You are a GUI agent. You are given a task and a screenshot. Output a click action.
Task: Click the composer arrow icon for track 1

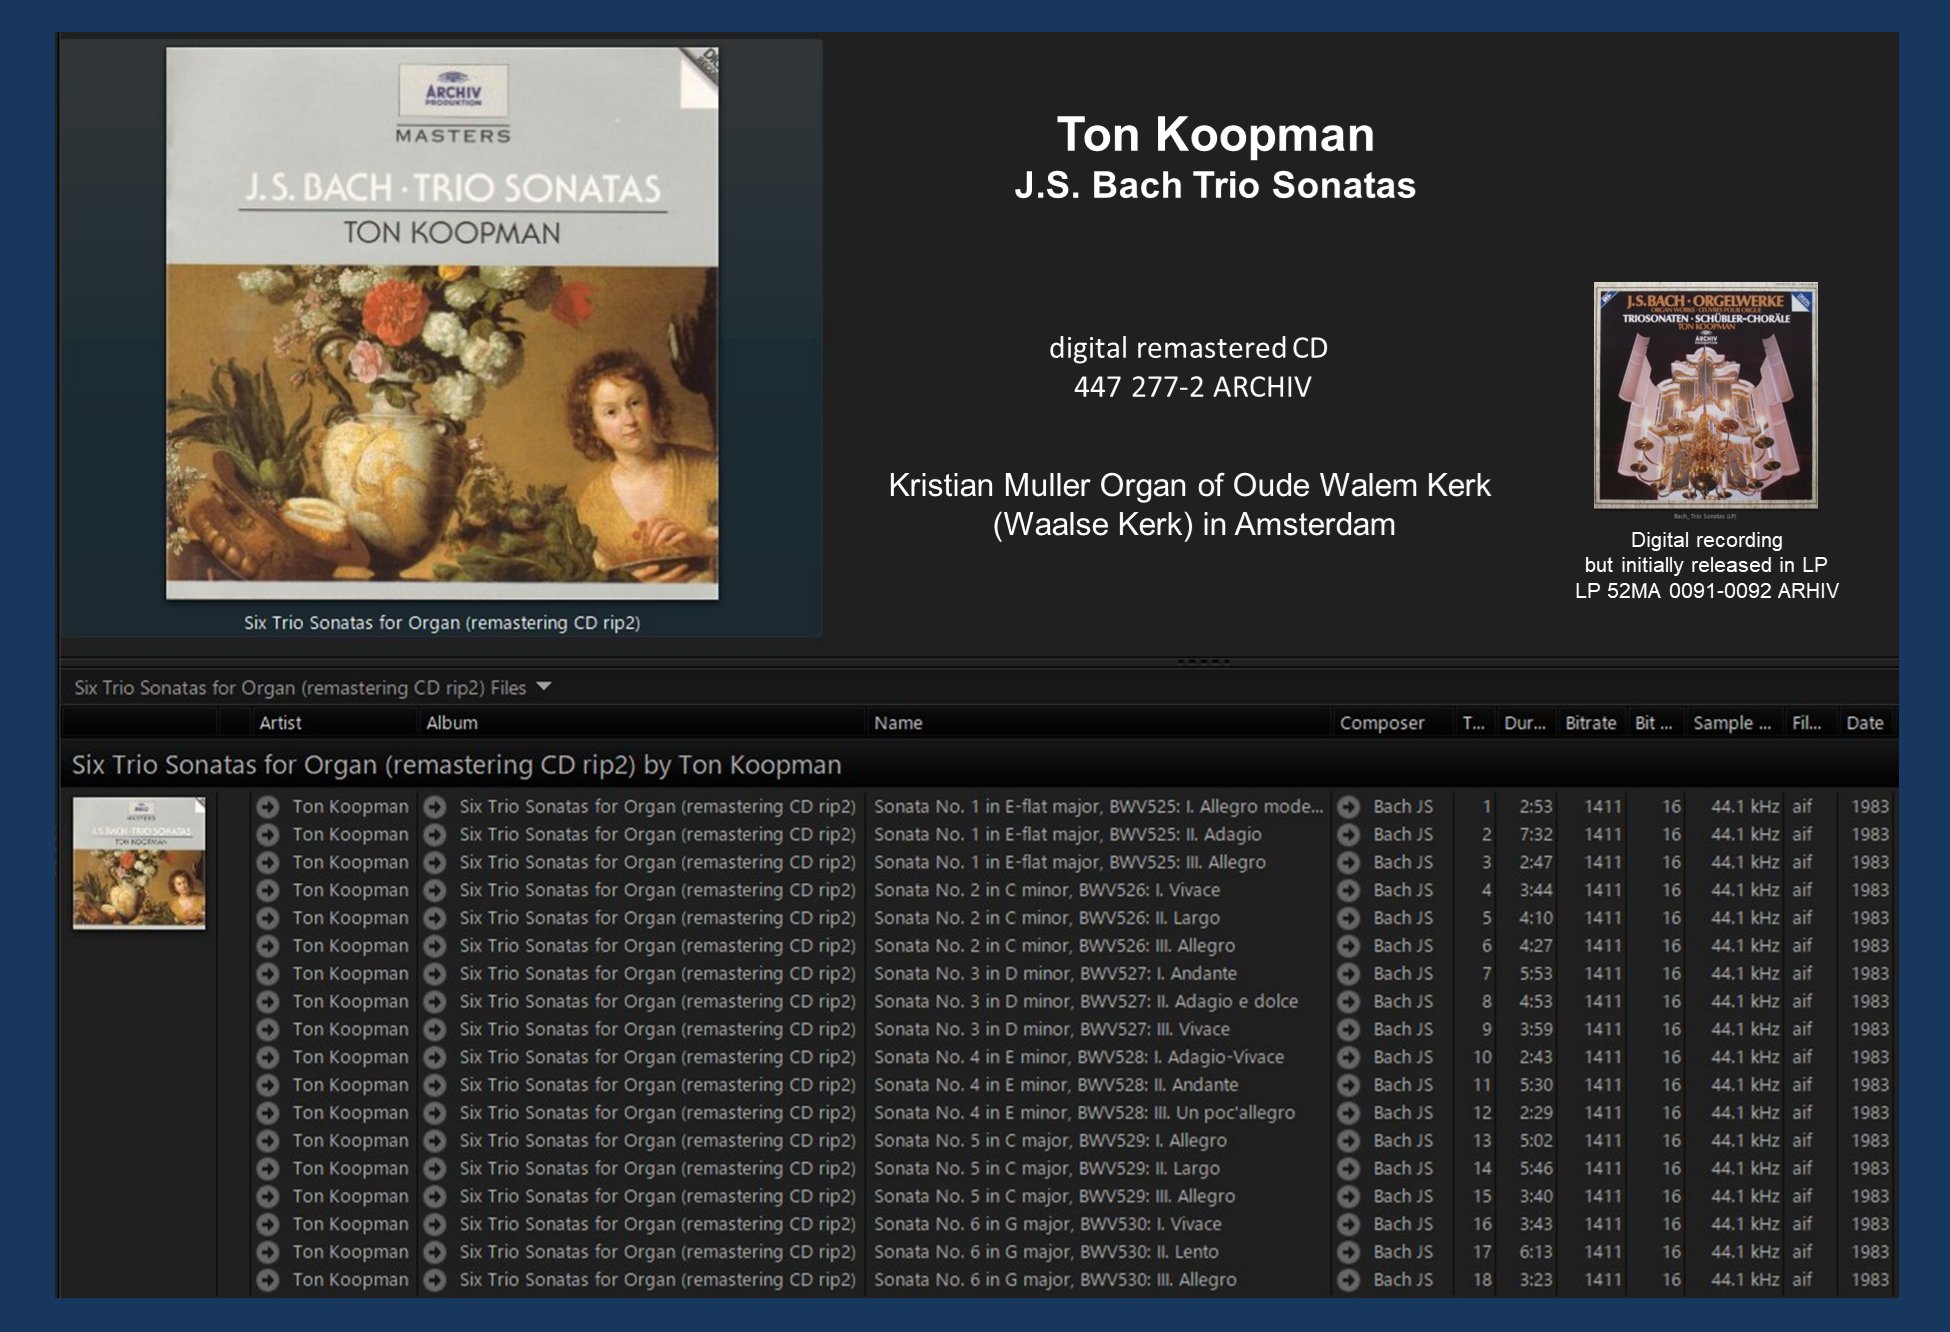point(1349,807)
